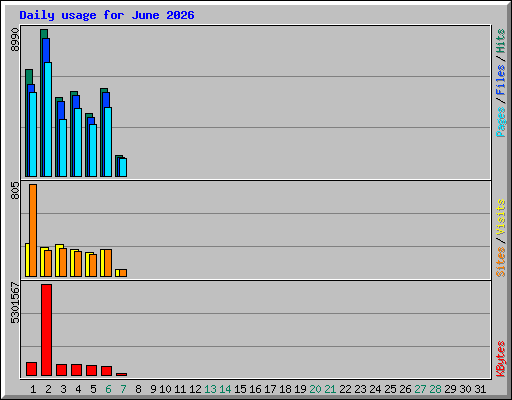Click the day 26 axis label
512x400 pixels.
[405, 389]
